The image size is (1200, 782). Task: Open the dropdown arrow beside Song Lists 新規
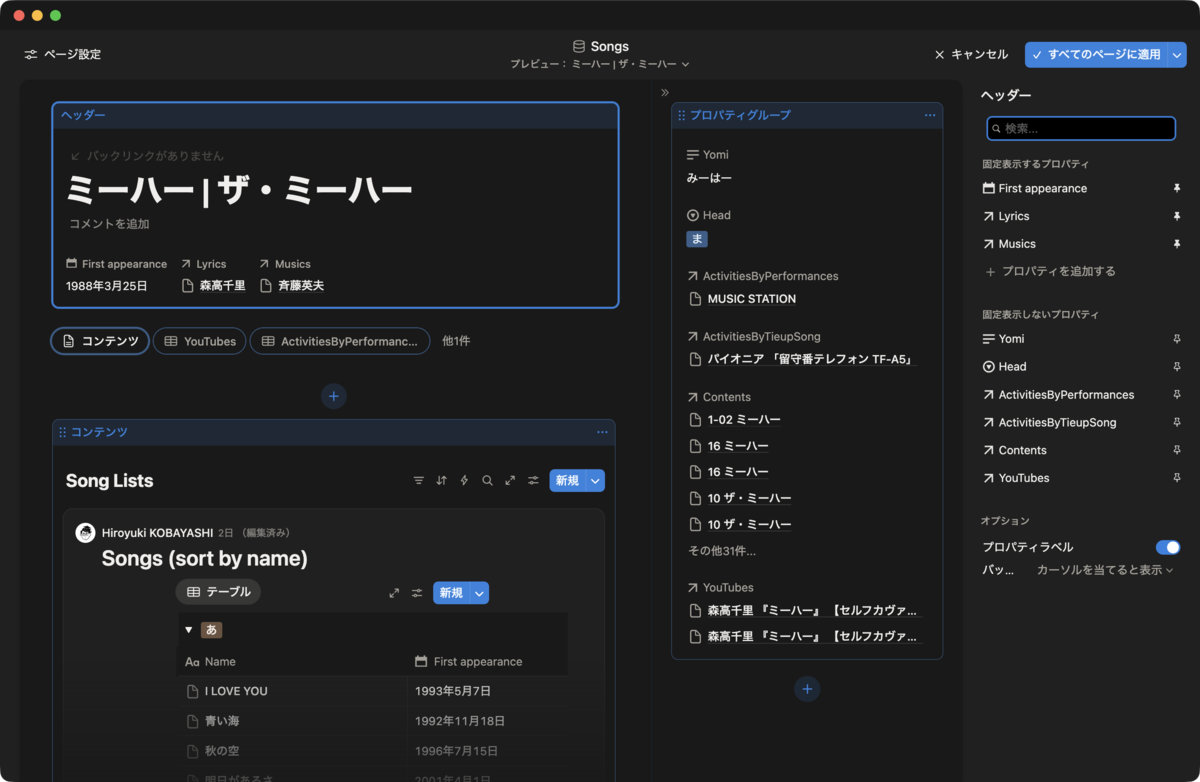596,481
